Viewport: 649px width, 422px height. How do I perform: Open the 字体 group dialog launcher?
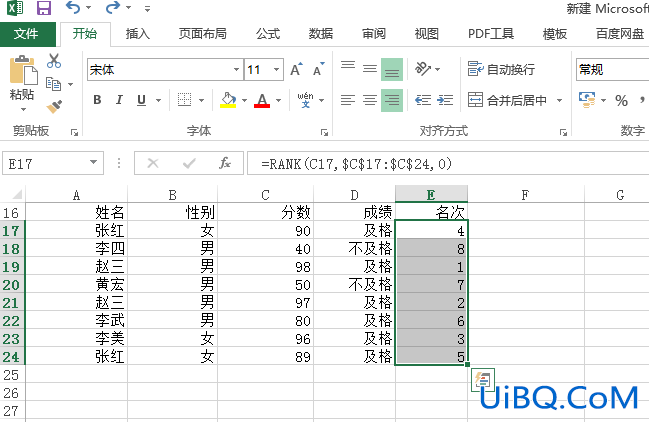324,132
